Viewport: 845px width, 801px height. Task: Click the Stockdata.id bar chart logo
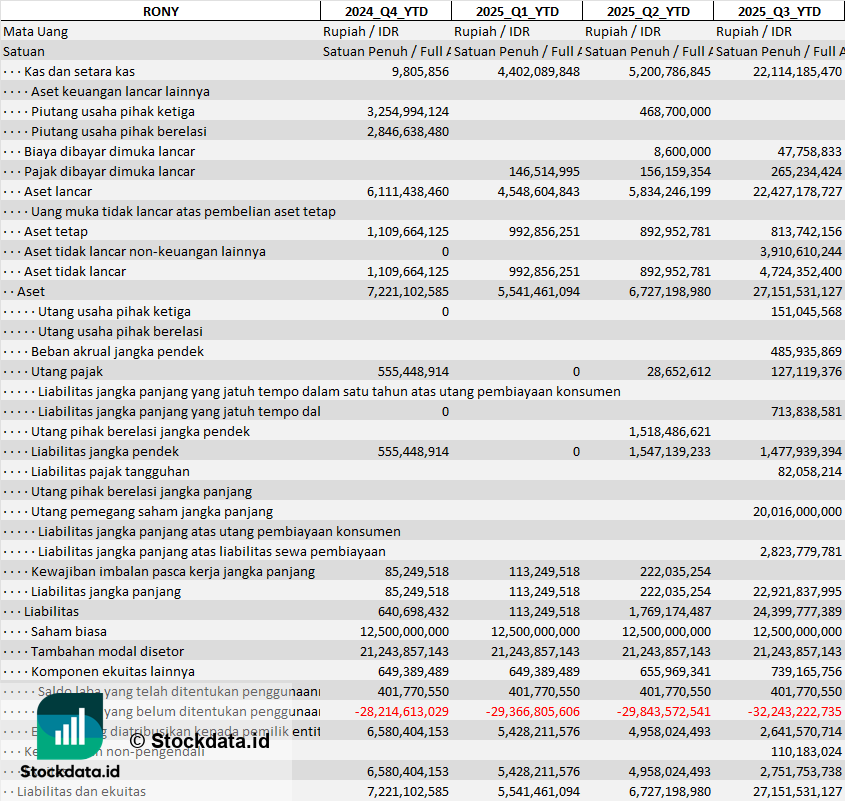click(x=69, y=727)
